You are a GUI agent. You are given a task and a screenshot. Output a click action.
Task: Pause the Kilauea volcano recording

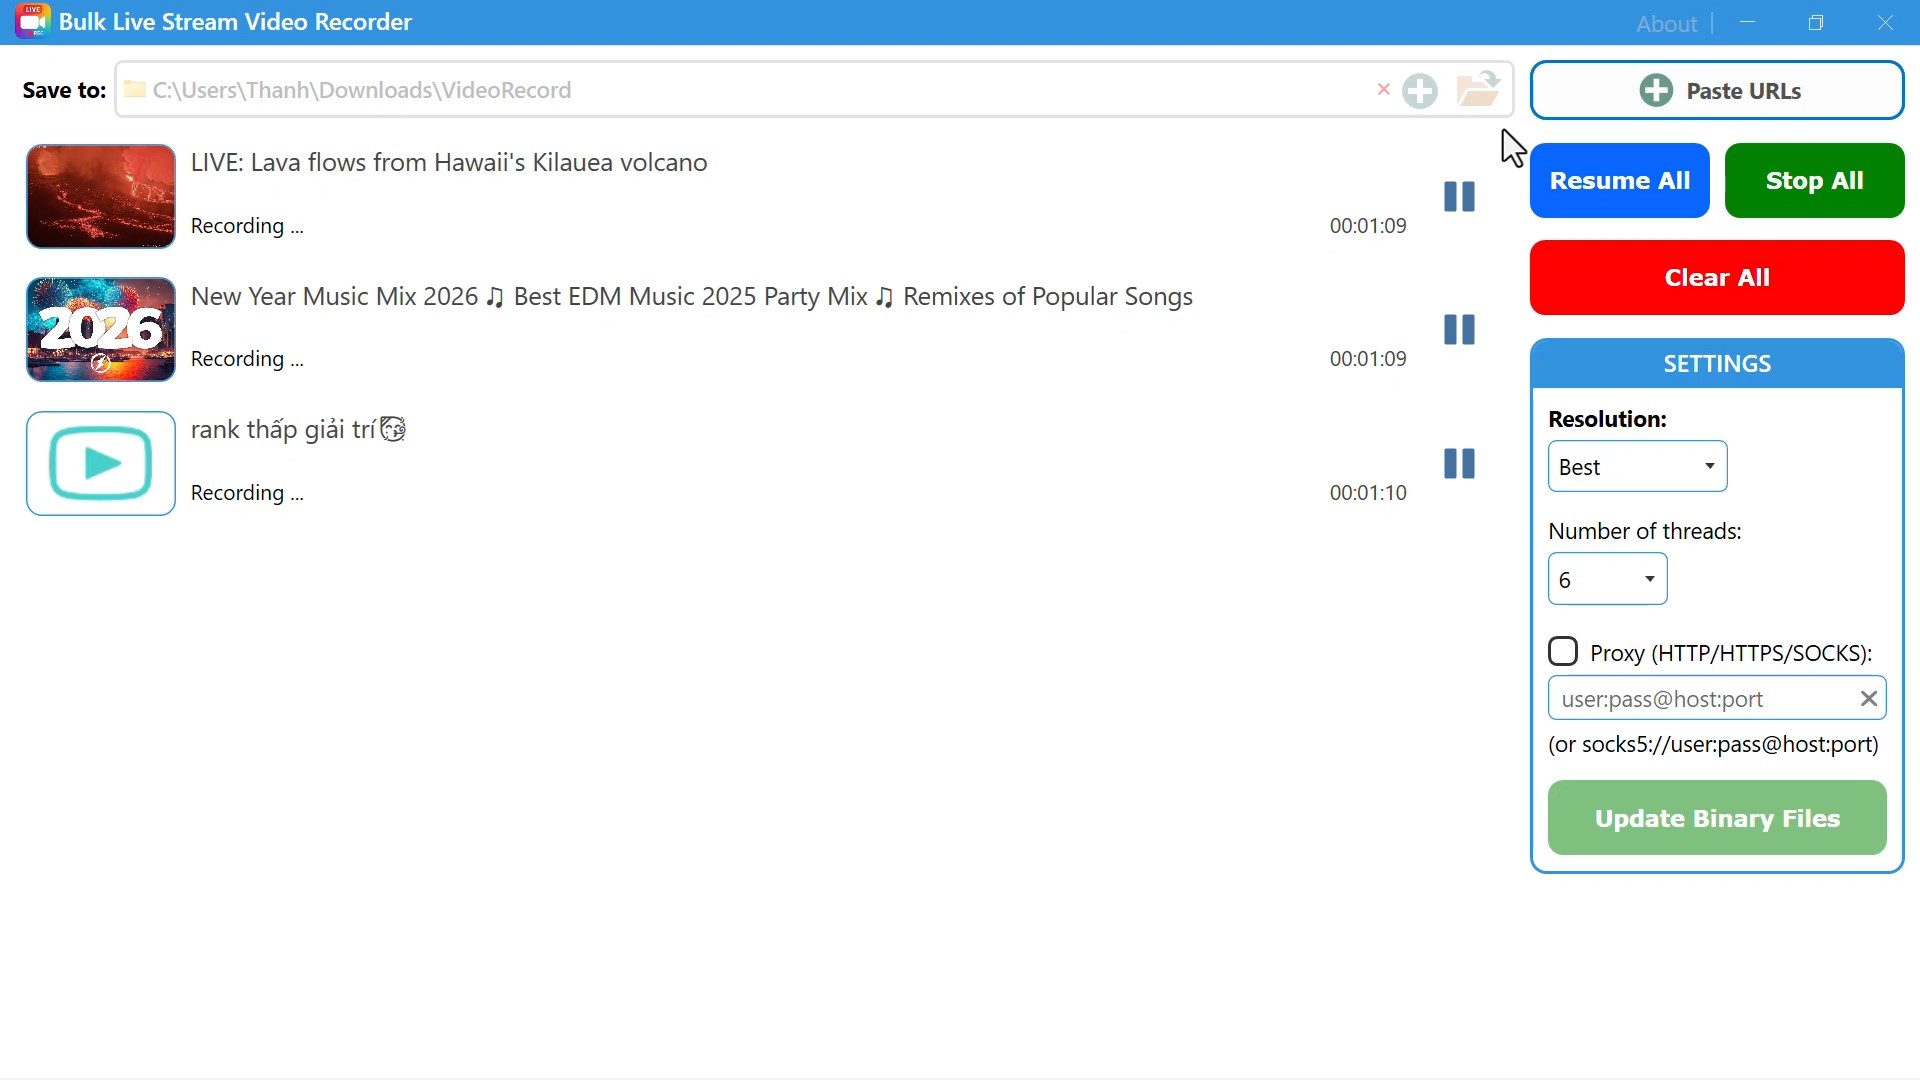pos(1459,197)
